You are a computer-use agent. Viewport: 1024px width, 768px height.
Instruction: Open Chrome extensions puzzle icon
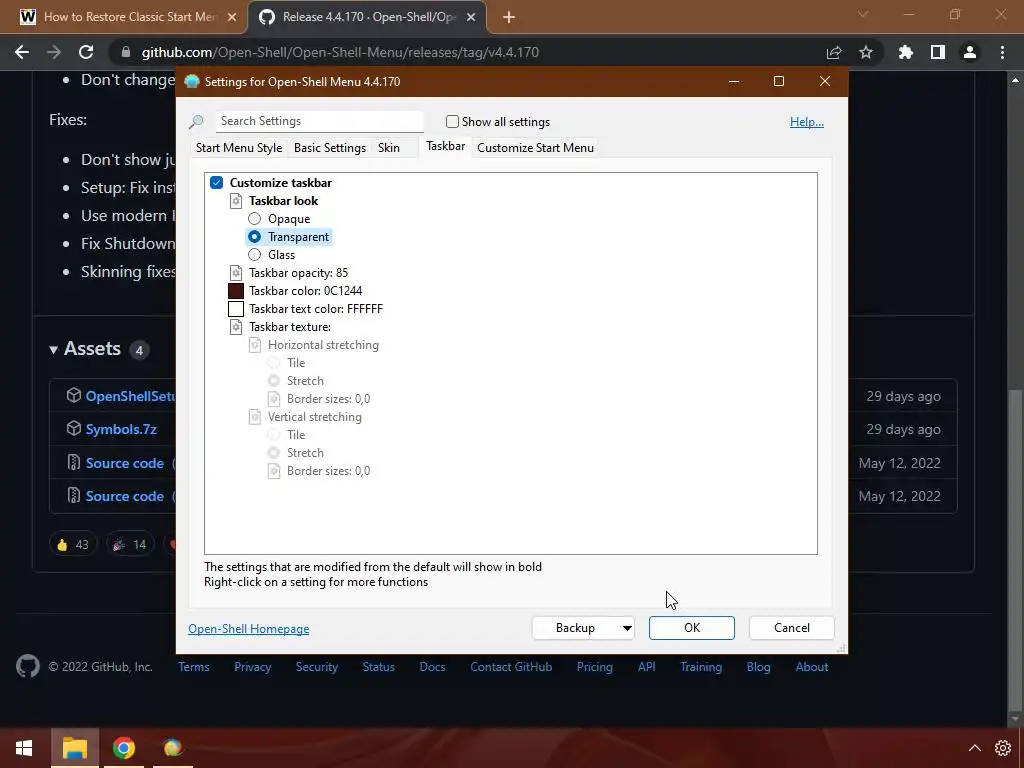(905, 52)
